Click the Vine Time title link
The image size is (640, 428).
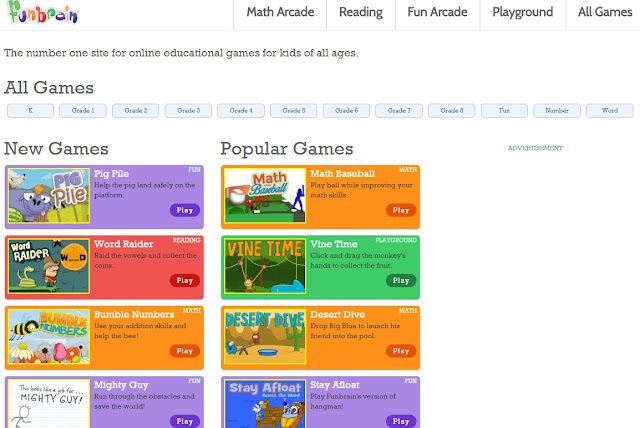point(334,244)
